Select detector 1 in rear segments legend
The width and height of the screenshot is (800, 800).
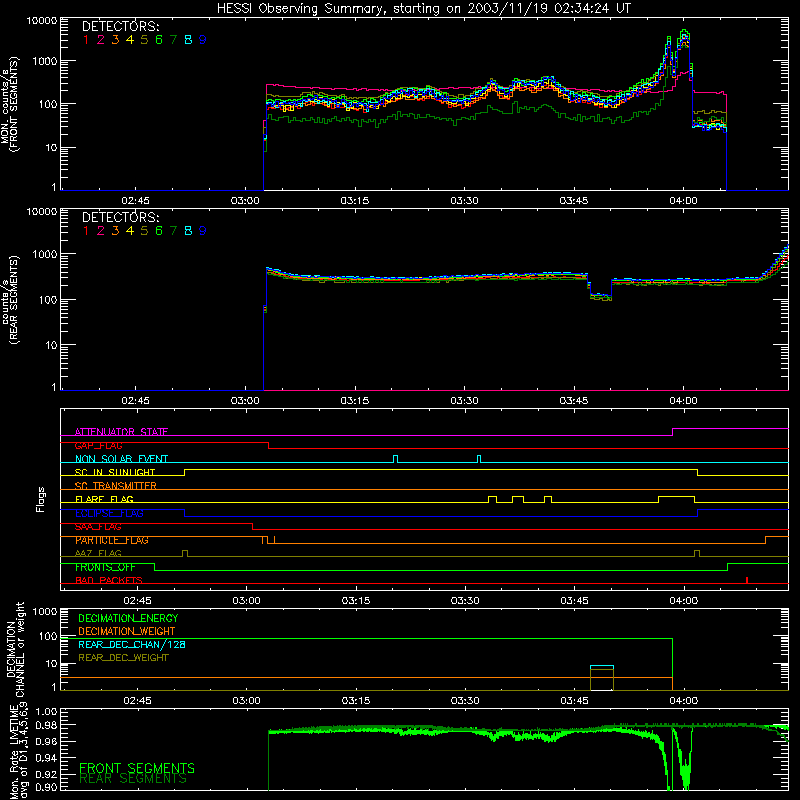pyautogui.click(x=86, y=231)
